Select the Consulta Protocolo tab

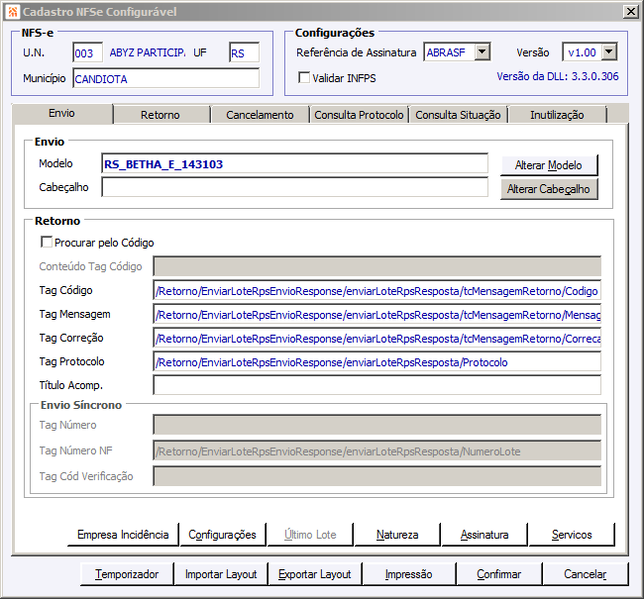coord(359,115)
